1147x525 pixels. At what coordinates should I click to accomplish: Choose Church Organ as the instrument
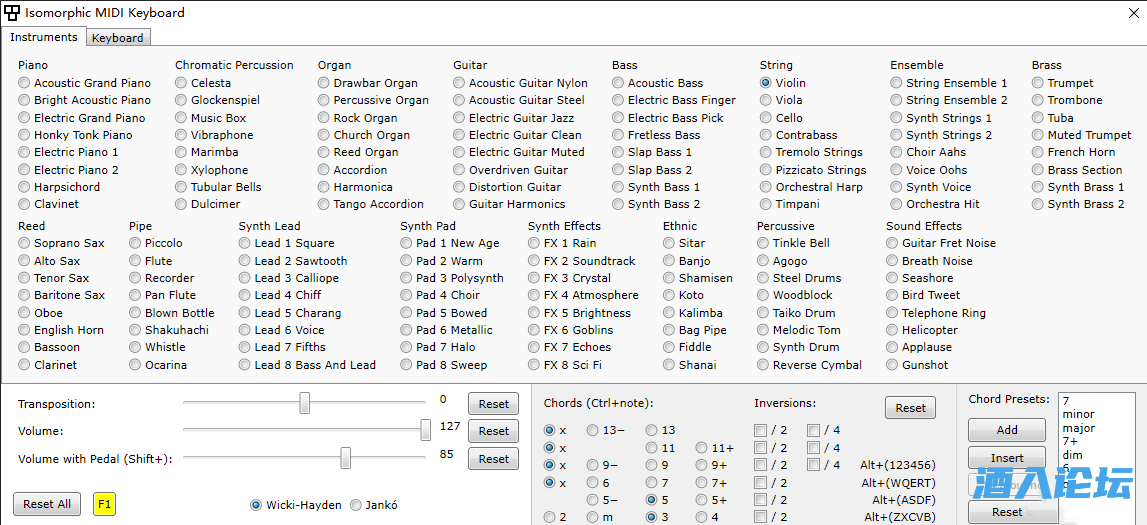coord(325,135)
